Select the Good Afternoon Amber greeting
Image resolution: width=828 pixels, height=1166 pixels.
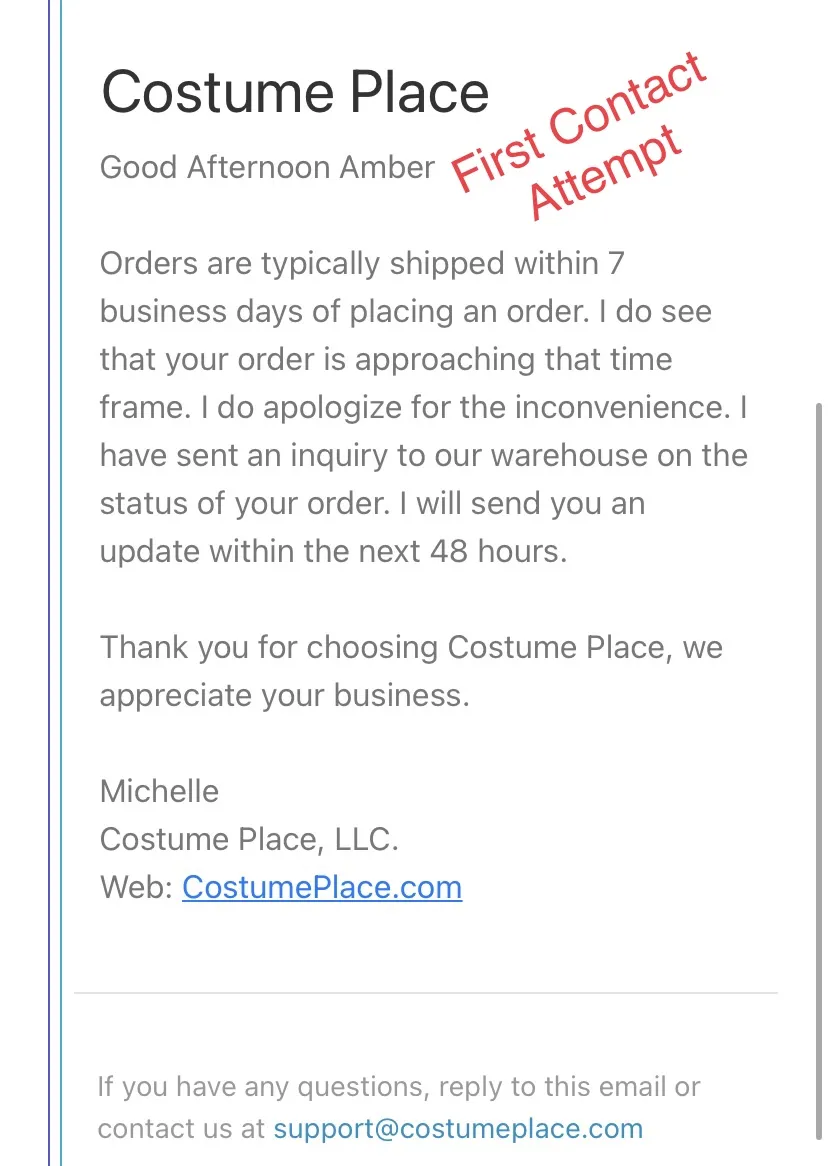267,167
